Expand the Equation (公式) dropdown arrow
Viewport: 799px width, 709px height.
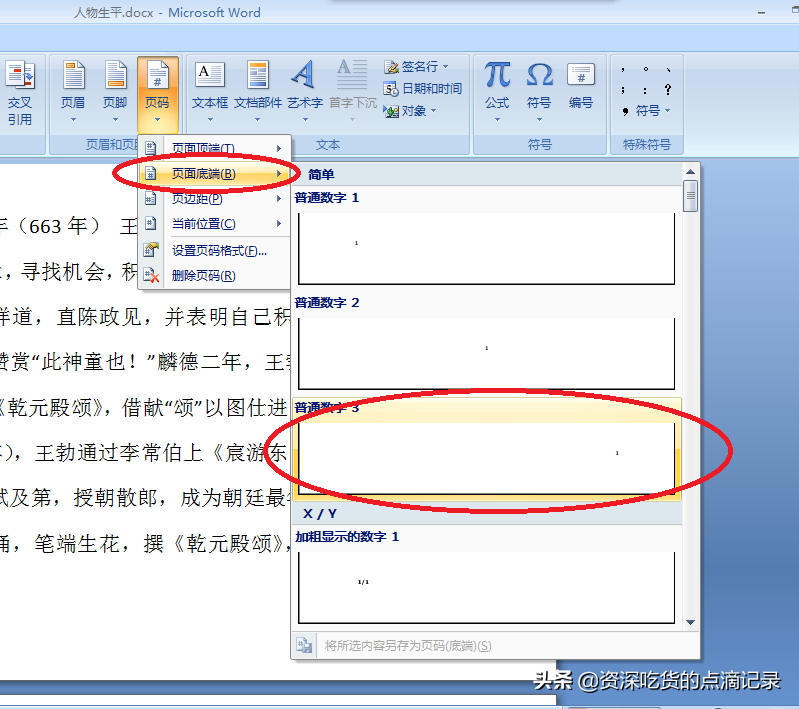[497, 119]
